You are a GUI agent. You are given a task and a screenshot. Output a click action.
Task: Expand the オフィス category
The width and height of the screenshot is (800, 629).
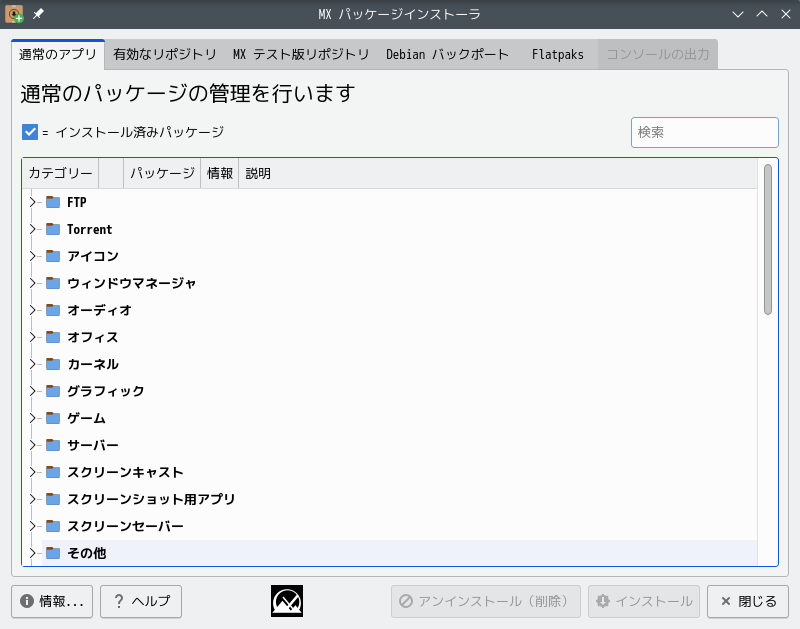click(32, 337)
